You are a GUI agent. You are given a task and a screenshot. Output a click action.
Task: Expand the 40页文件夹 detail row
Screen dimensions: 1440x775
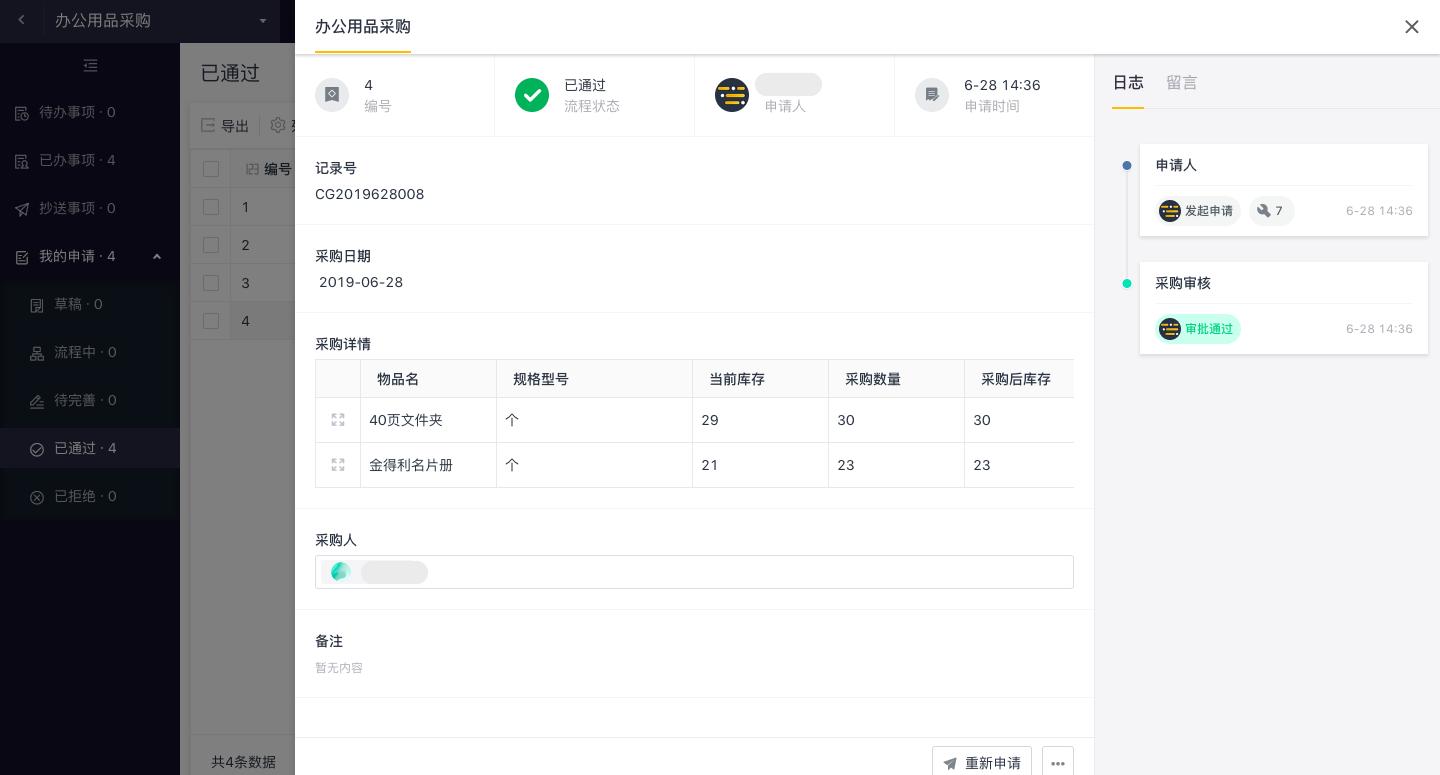338,420
